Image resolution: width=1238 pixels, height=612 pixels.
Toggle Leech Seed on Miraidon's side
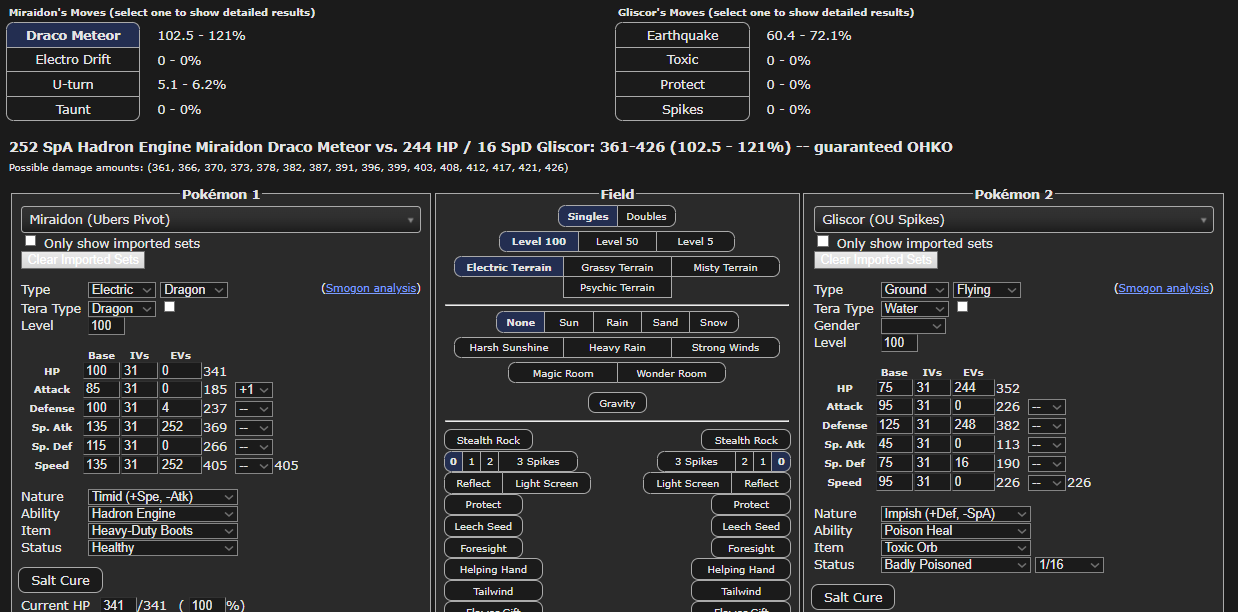tap(484, 527)
